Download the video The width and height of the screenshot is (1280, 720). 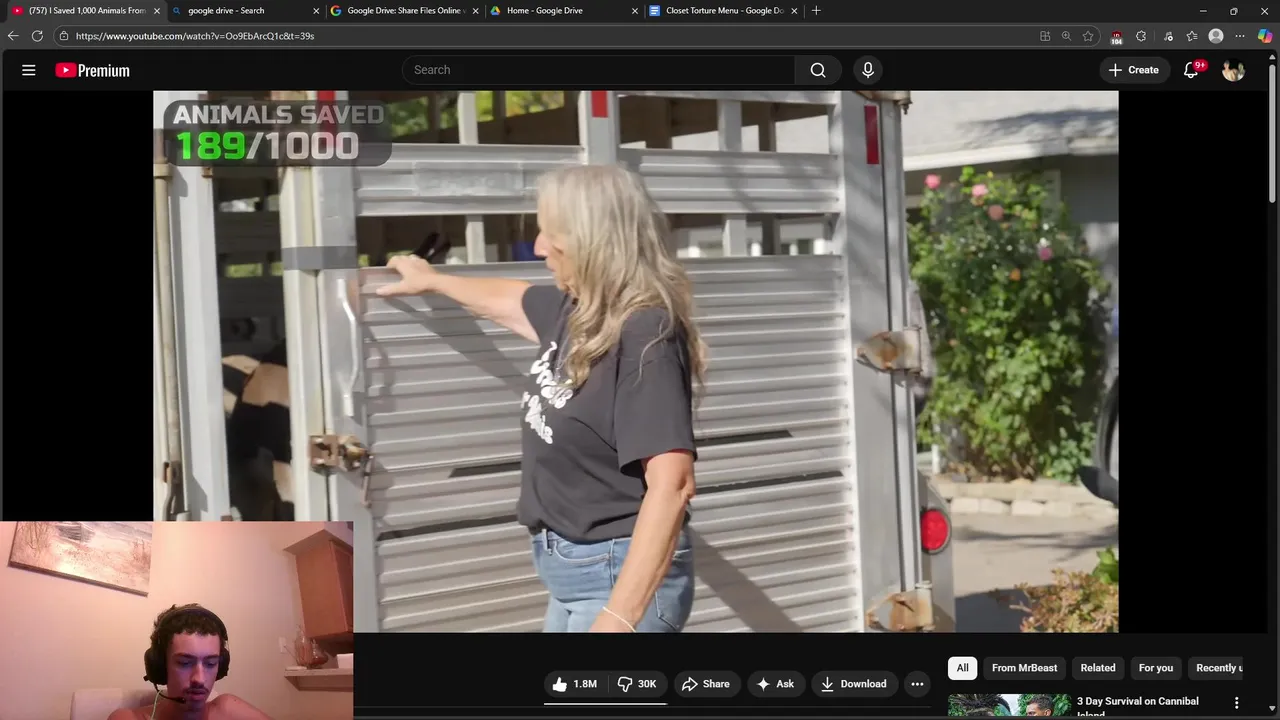(854, 684)
